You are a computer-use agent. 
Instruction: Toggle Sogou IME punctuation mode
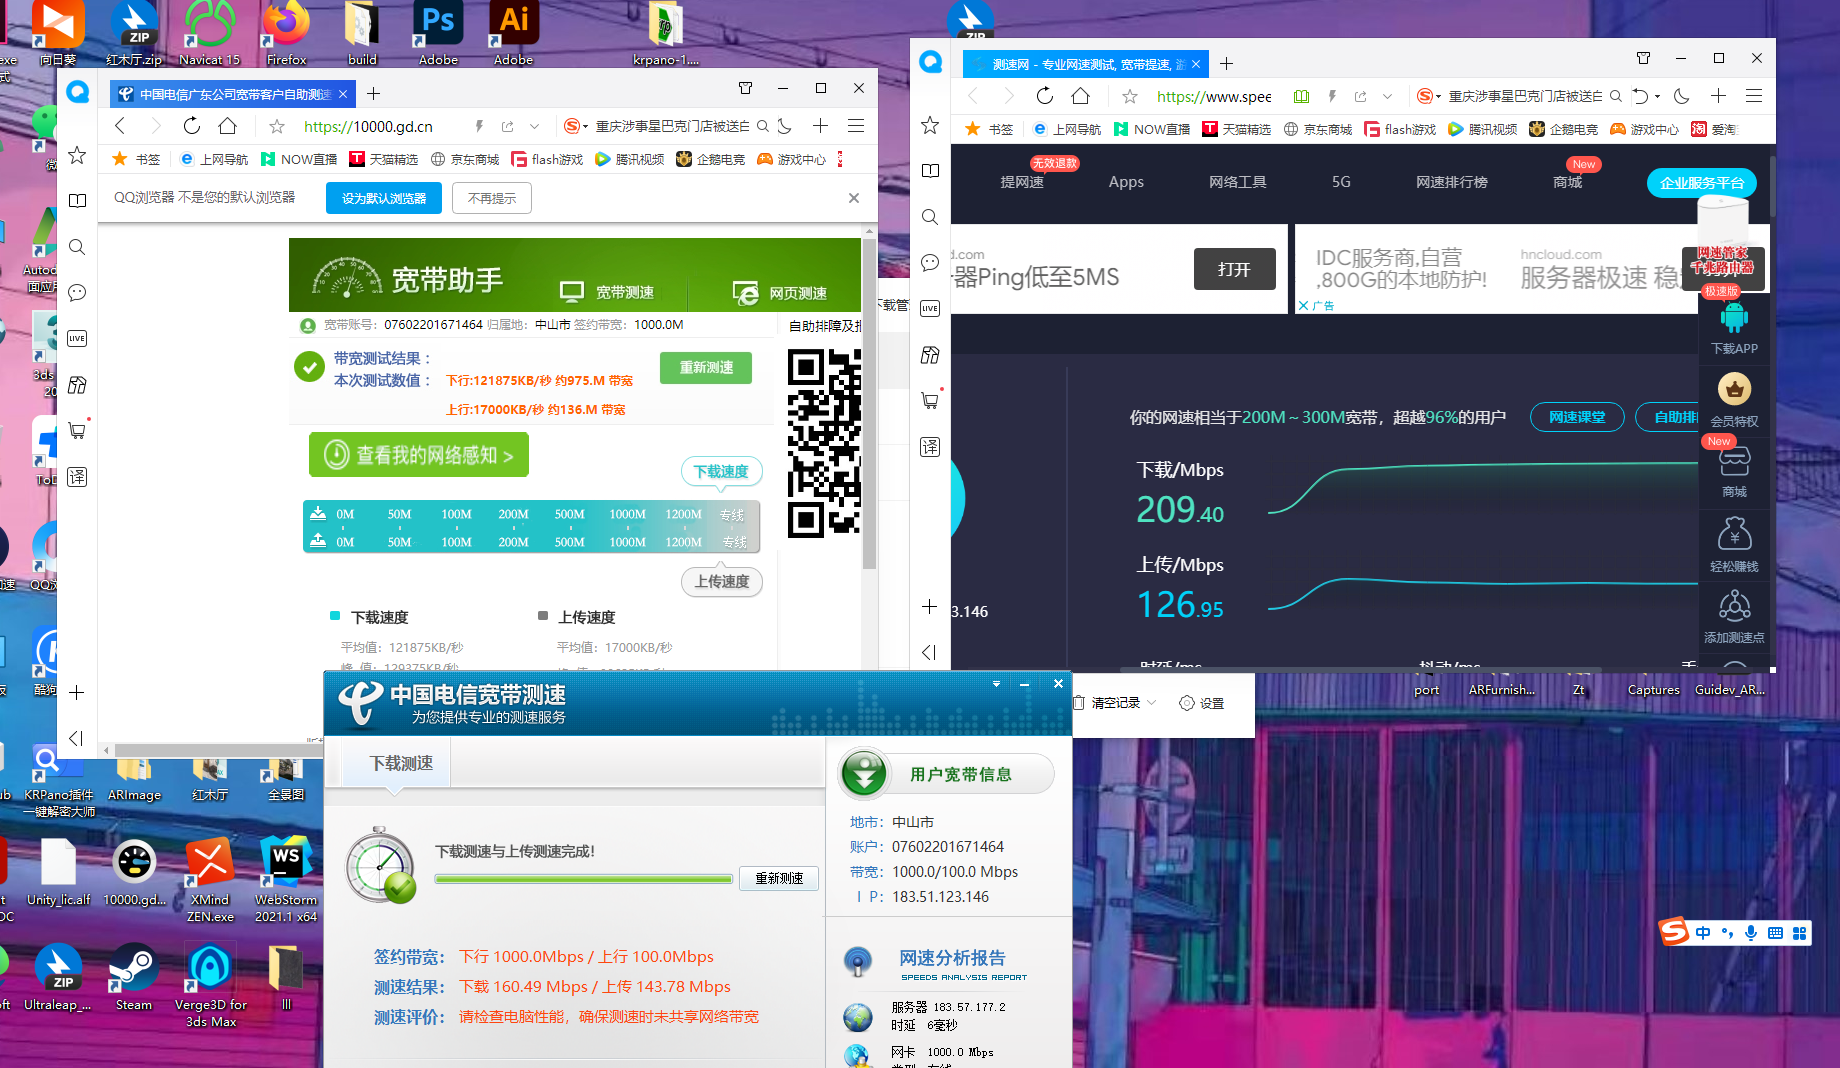click(x=1727, y=933)
